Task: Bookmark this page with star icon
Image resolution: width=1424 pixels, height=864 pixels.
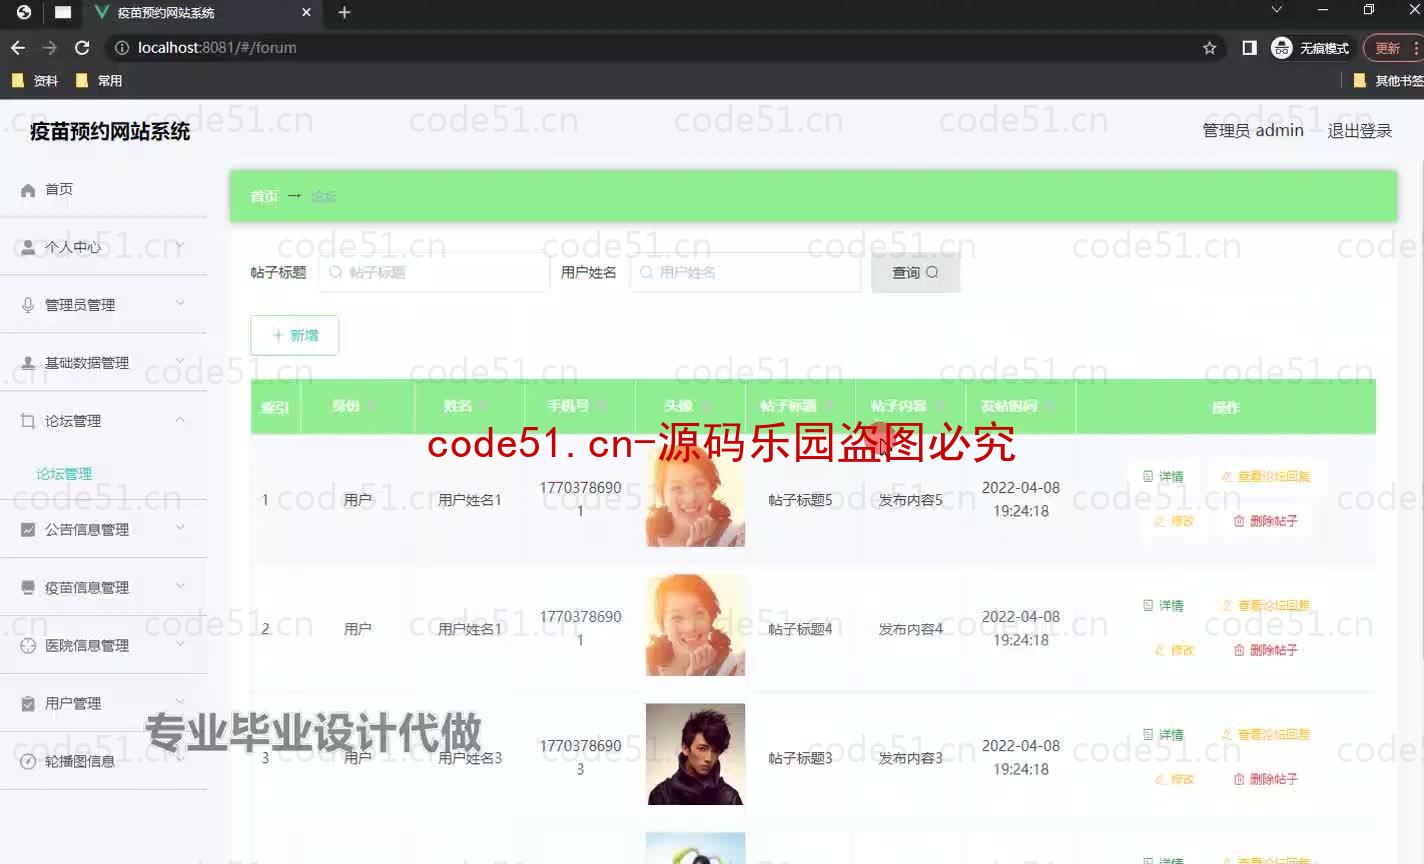Action: tap(1209, 47)
